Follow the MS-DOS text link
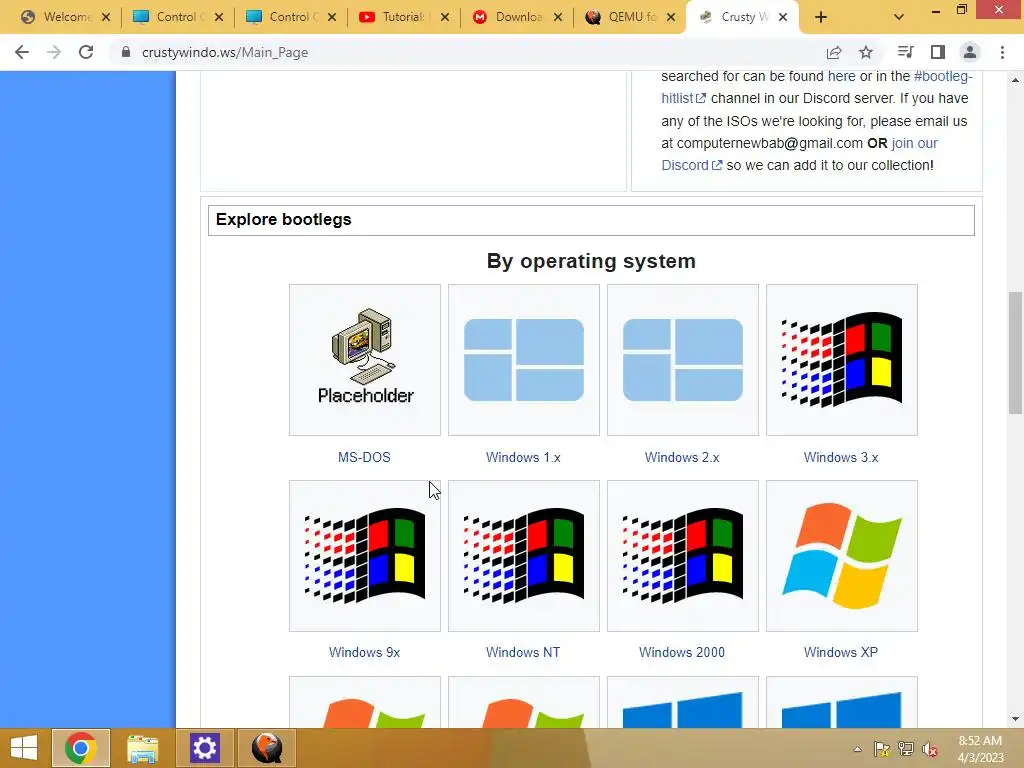Viewport: 1024px width, 768px height. (364, 457)
